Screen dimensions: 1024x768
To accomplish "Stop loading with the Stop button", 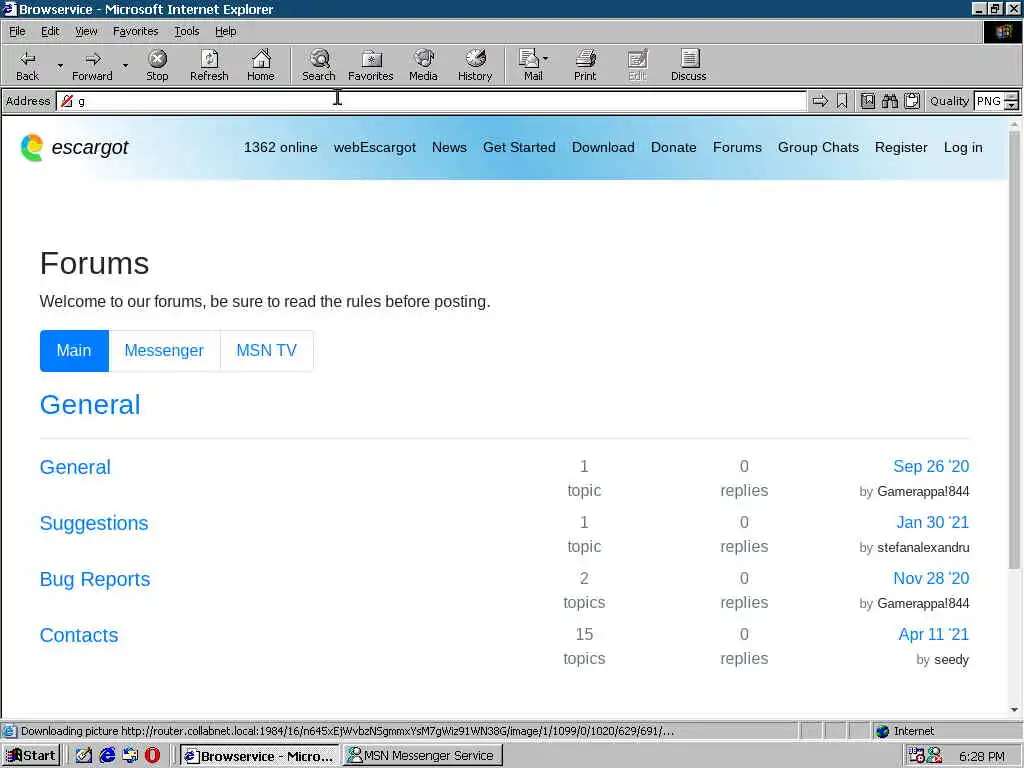I will click(x=157, y=65).
